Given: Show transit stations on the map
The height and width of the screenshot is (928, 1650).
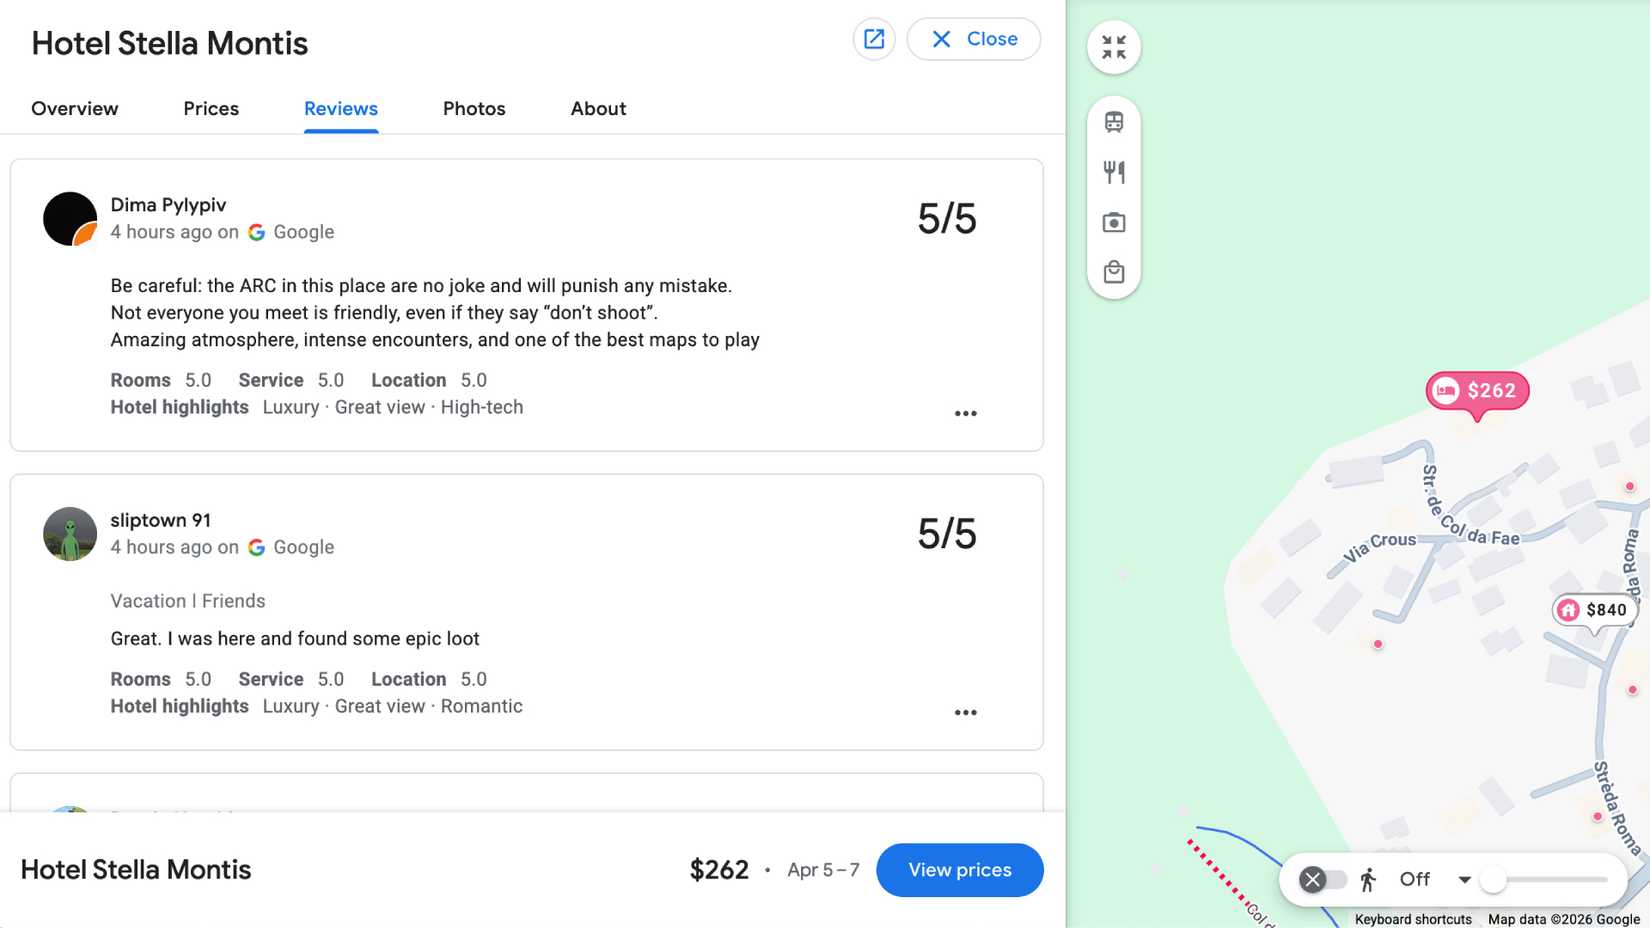Looking at the screenshot, I should click(1113, 121).
